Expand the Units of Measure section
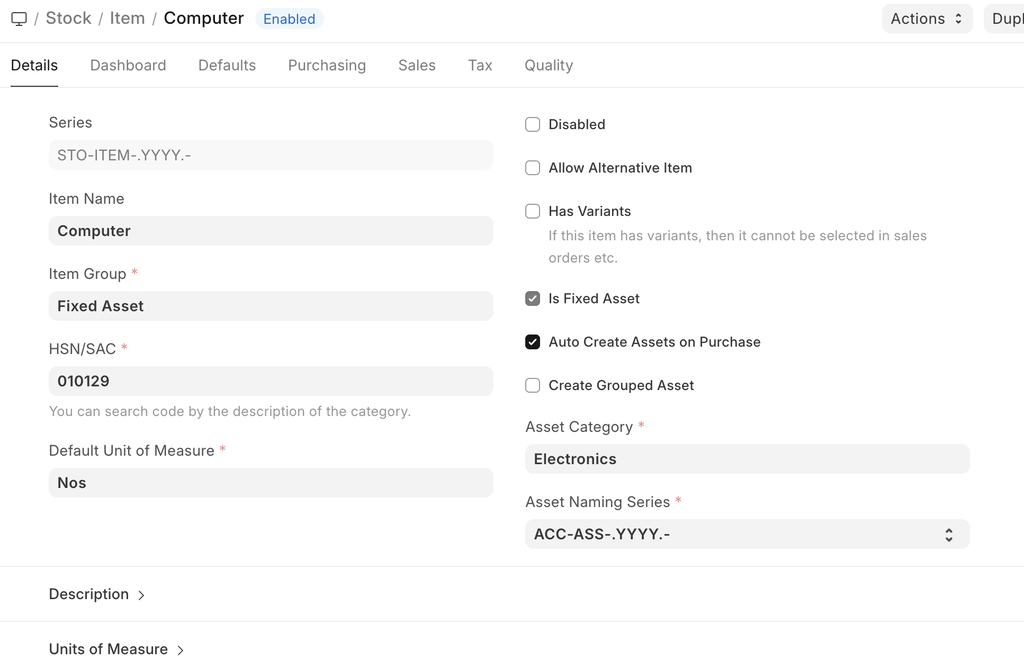The width and height of the screenshot is (1024, 669). click(116, 649)
